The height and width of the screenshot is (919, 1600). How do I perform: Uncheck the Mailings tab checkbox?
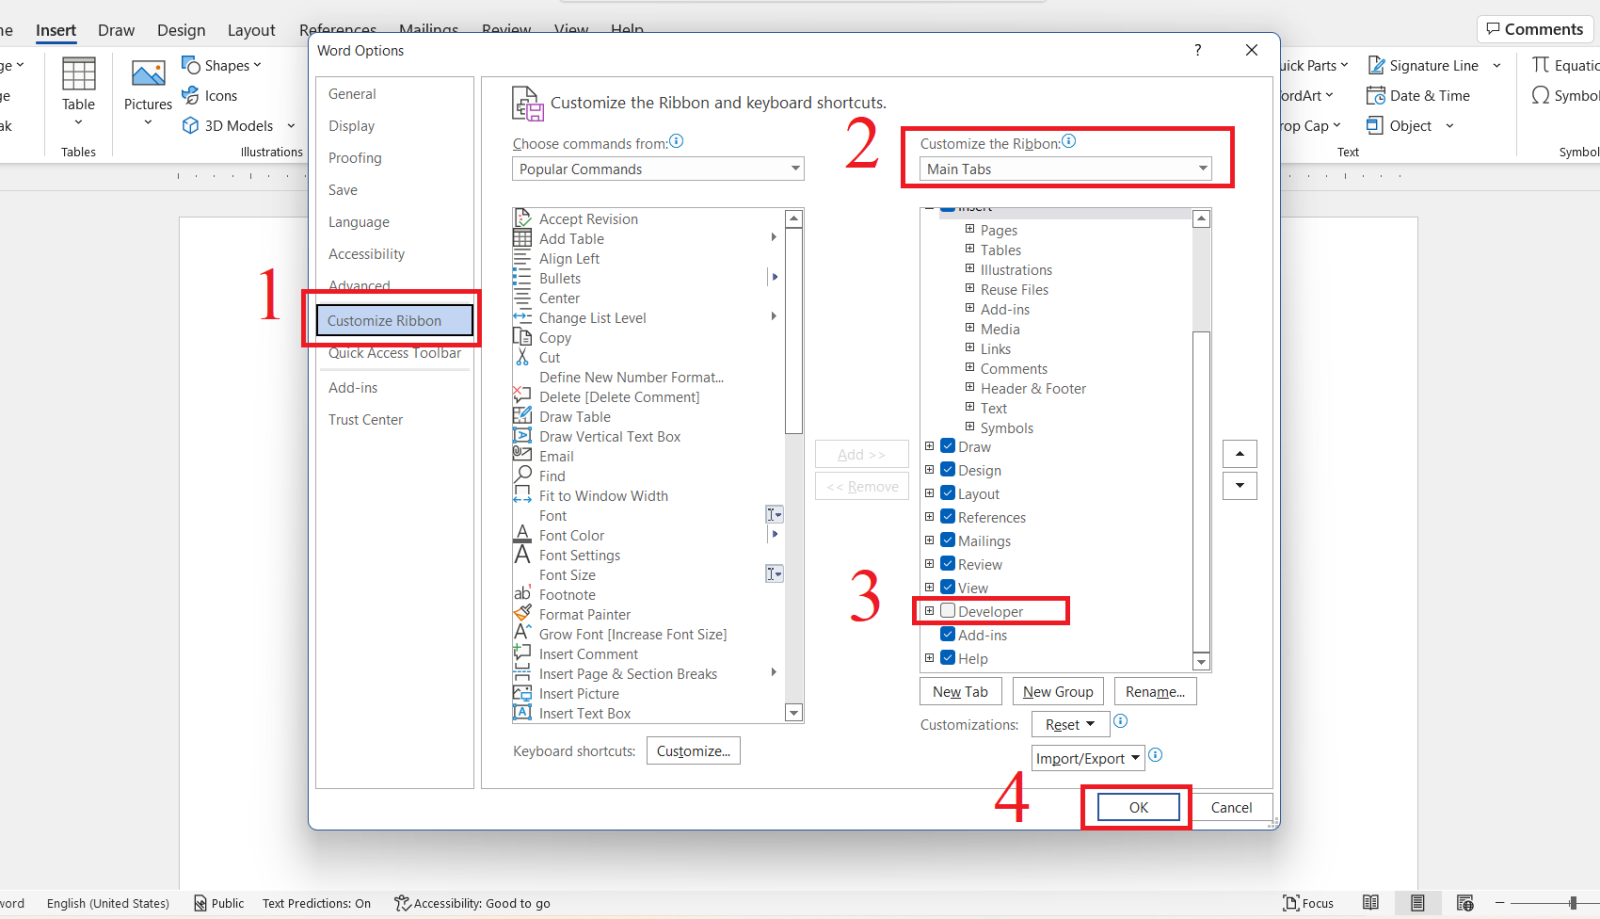[x=948, y=540]
